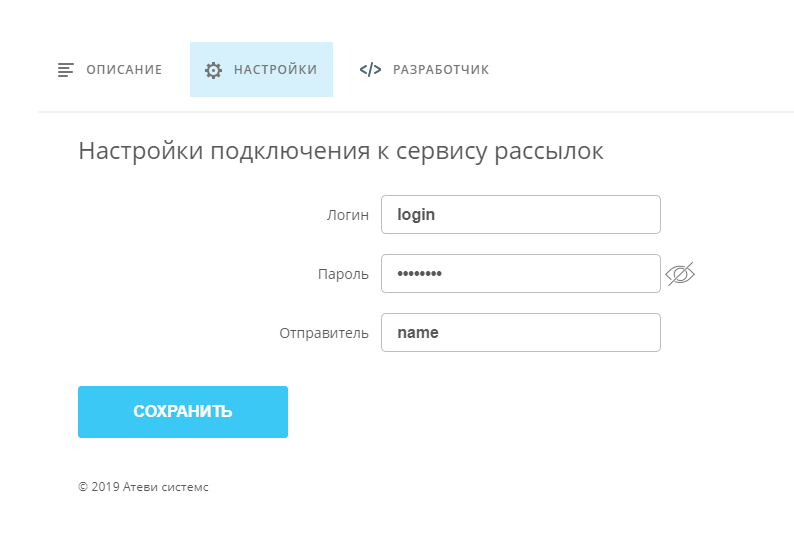This screenshot has width=794, height=547.
Task: Click the lines icon beside Описание
Action: 66,70
